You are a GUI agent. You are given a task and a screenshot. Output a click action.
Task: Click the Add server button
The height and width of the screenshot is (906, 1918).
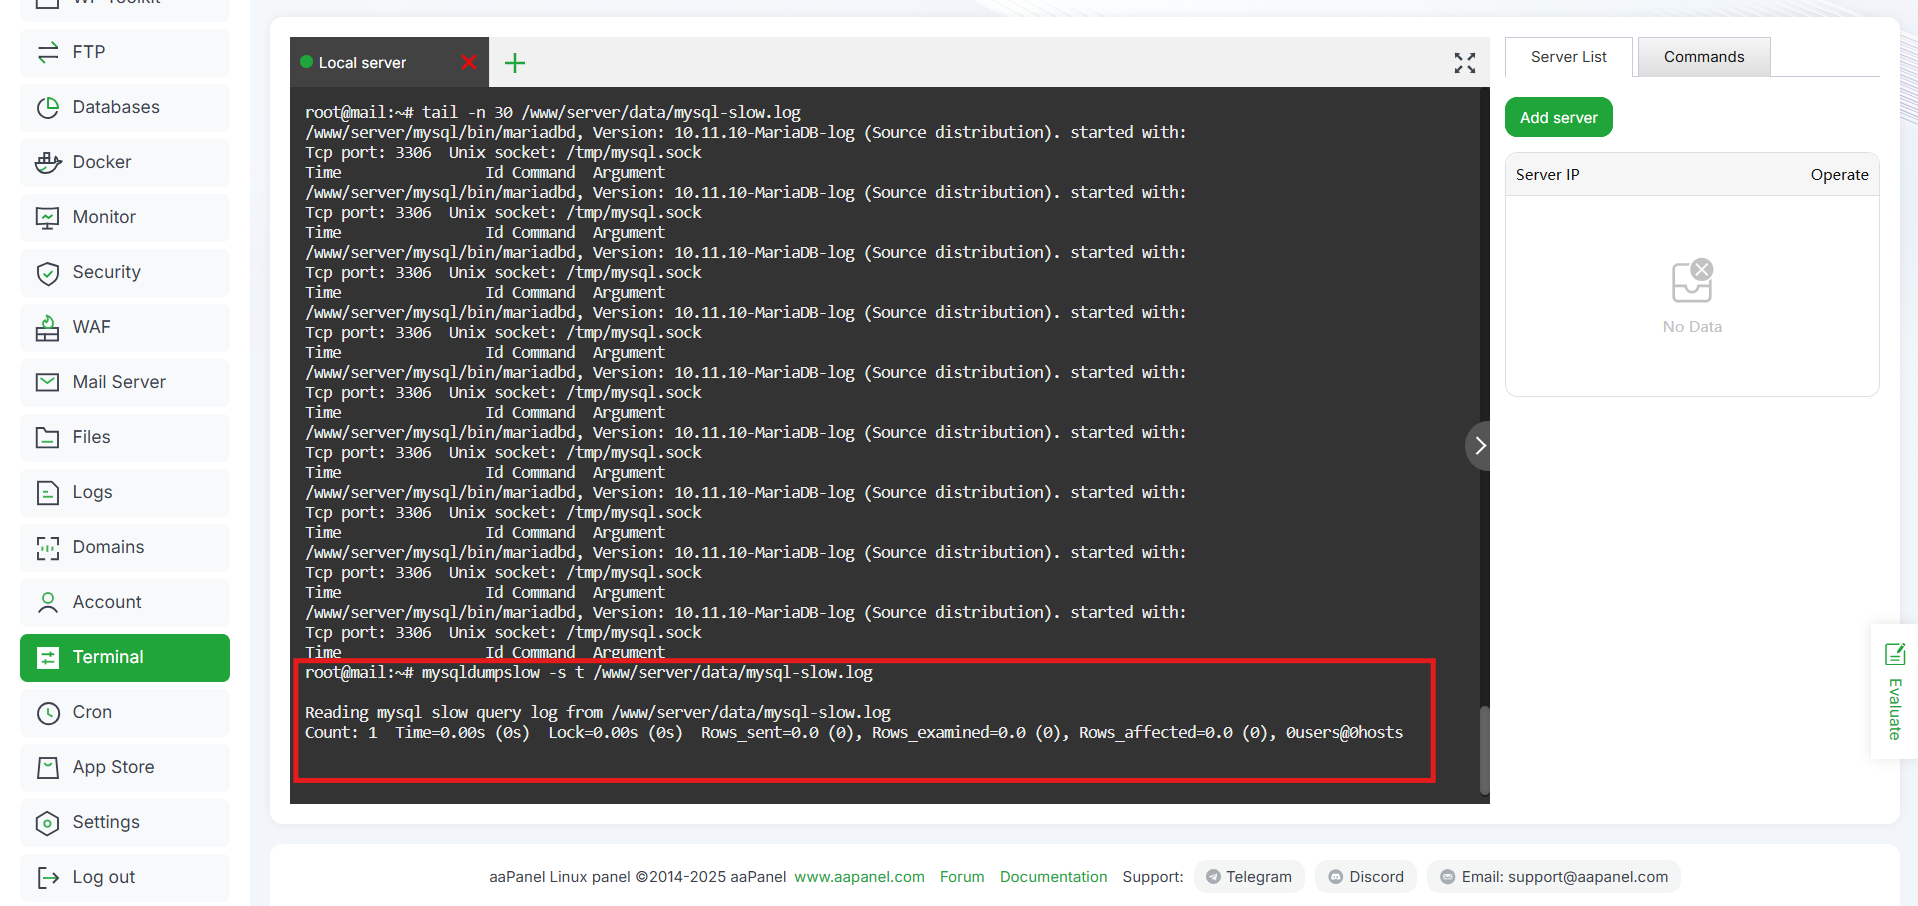point(1558,117)
